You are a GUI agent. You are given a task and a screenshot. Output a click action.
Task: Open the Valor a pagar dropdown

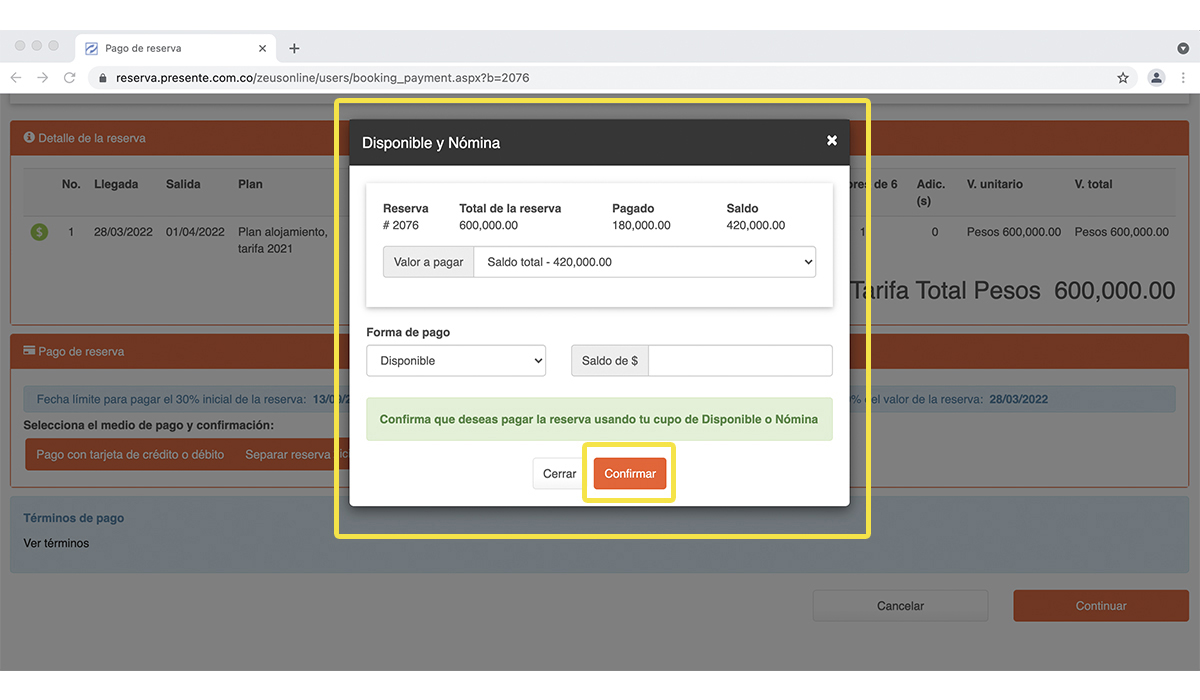point(644,262)
